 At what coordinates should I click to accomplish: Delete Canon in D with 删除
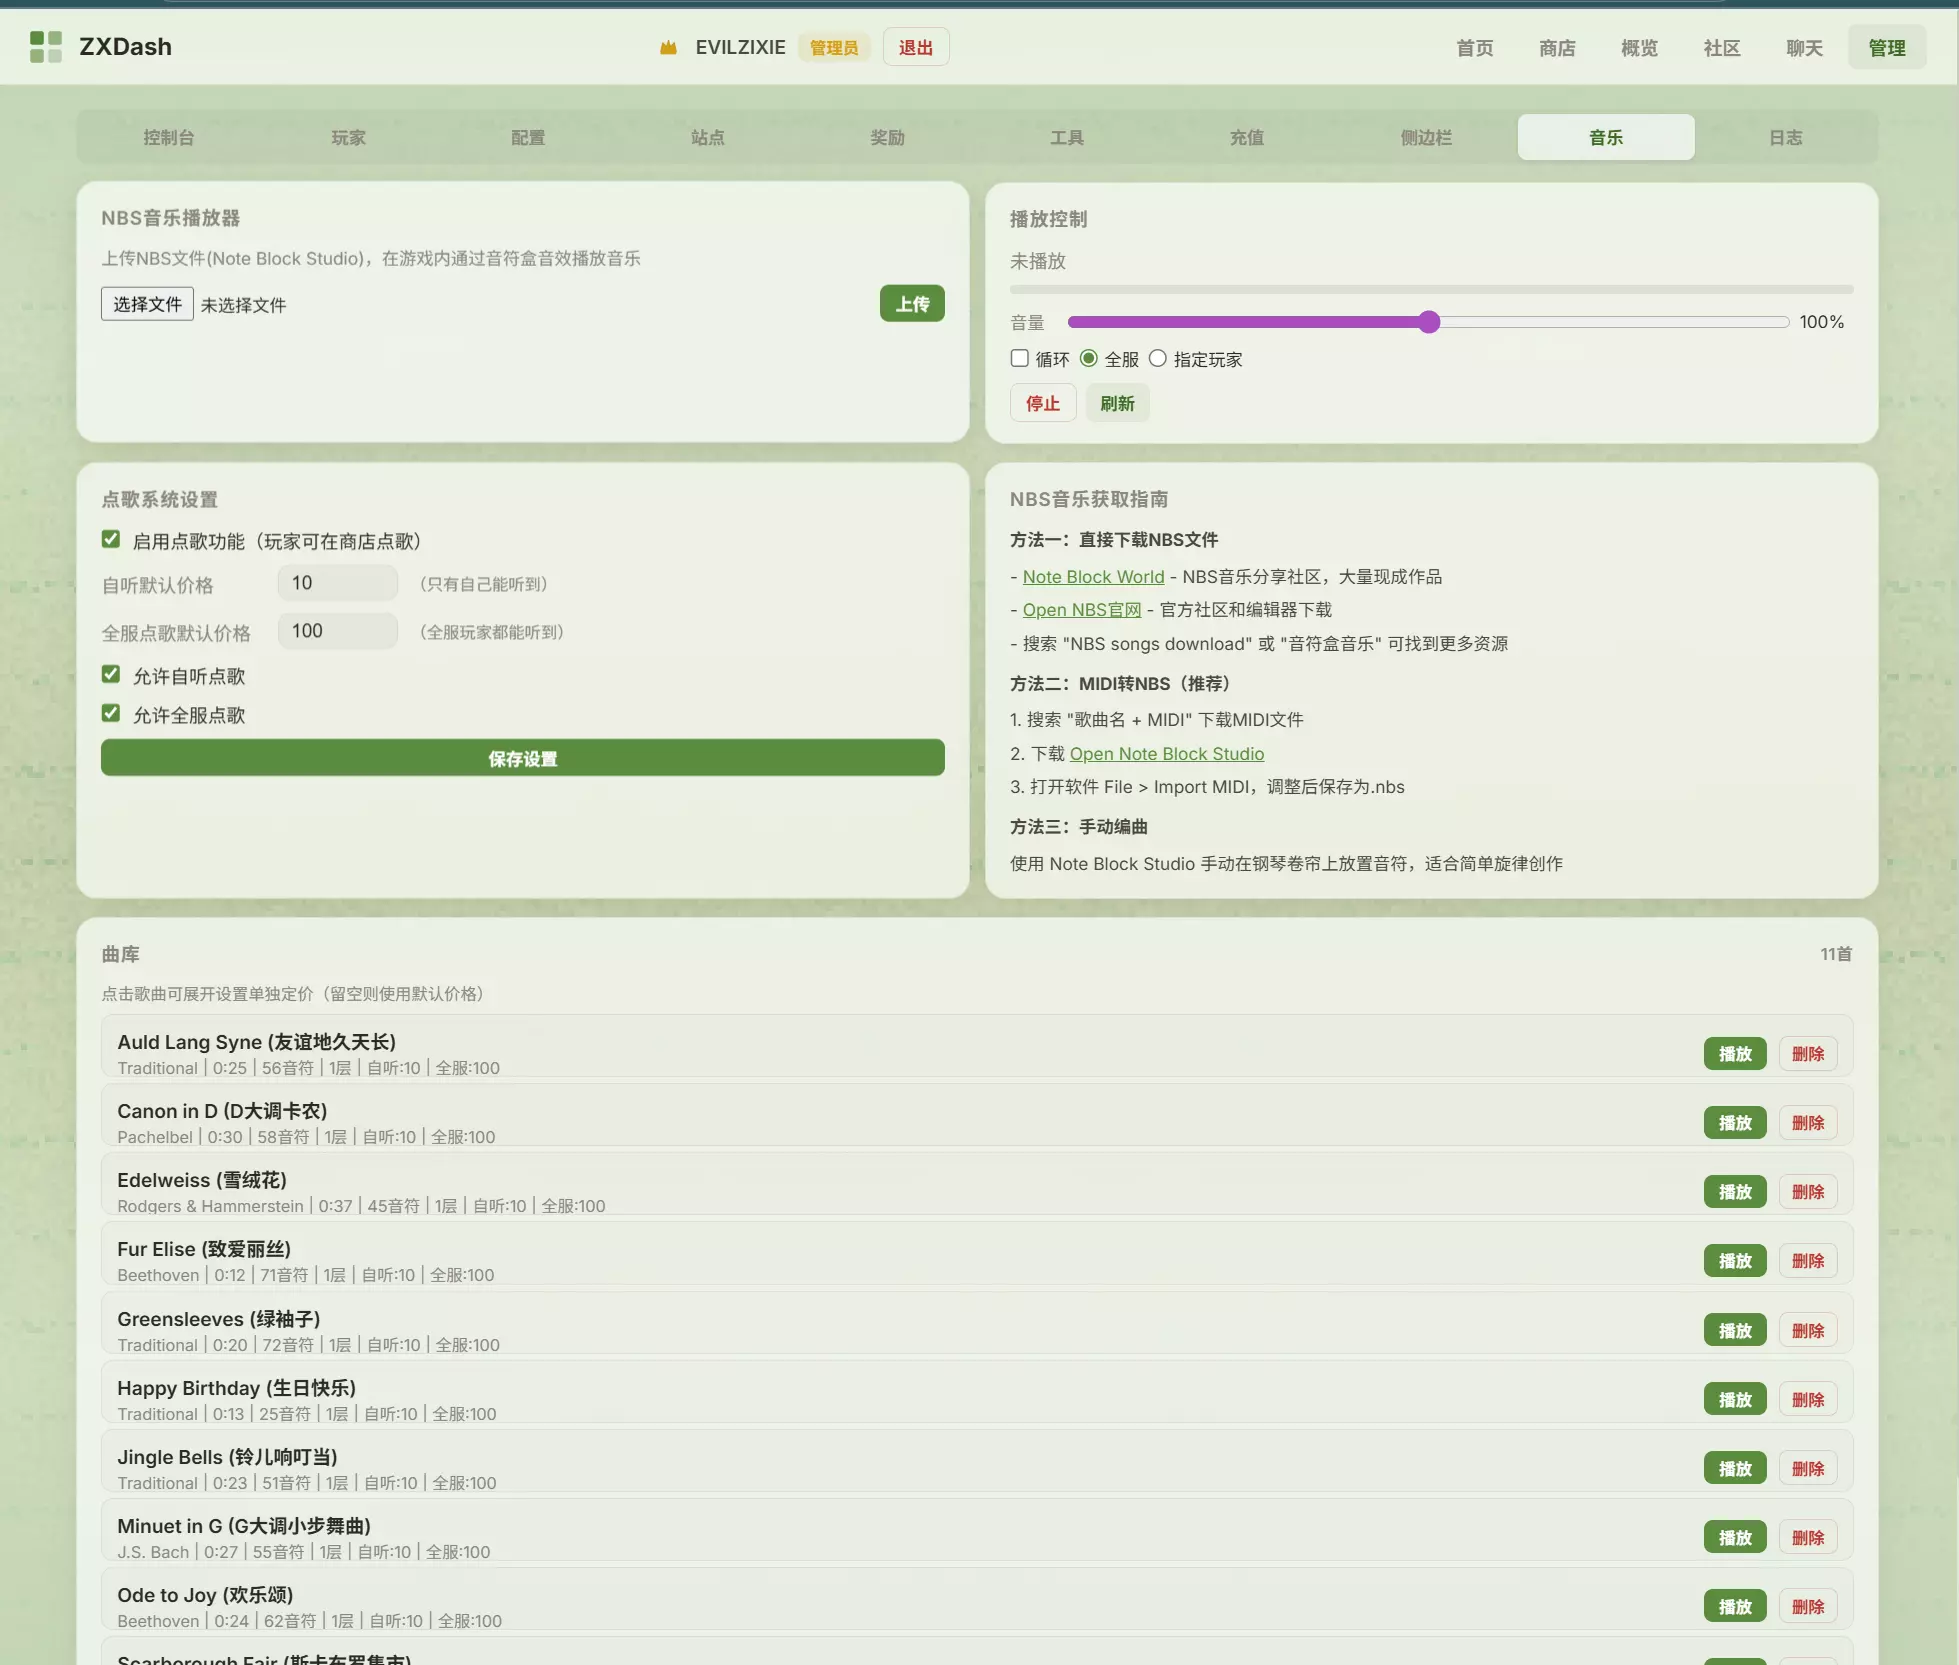click(x=1808, y=1123)
